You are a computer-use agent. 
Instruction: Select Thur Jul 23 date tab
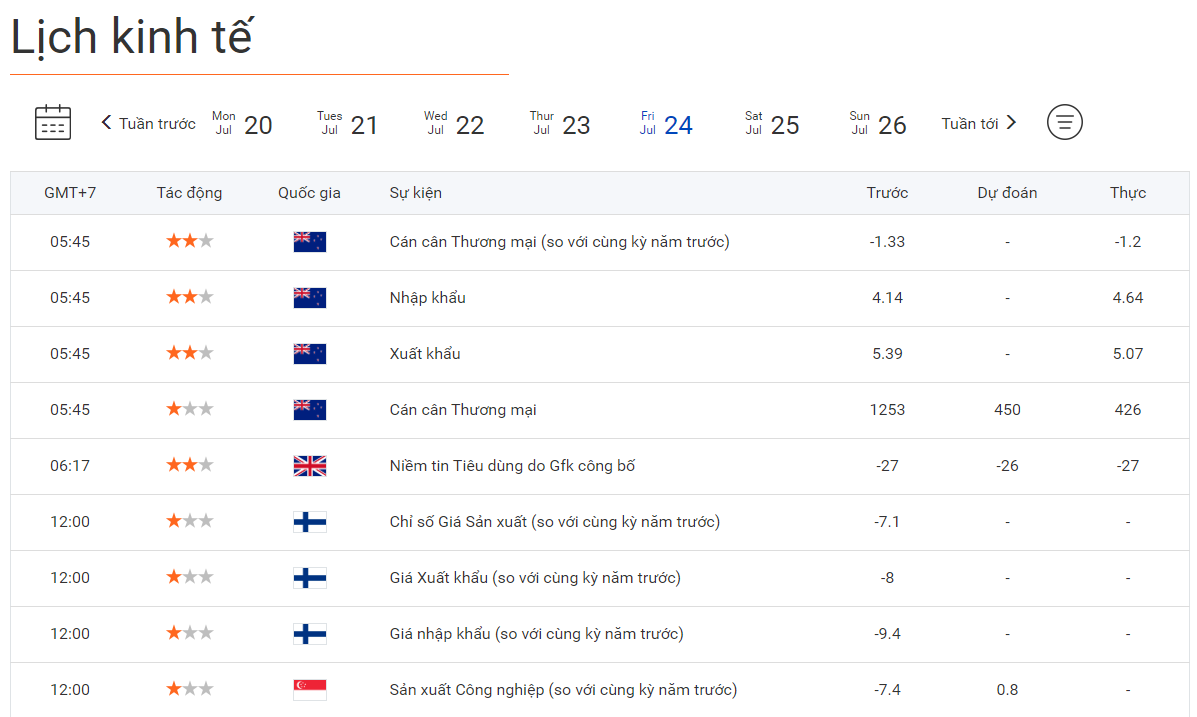560,124
